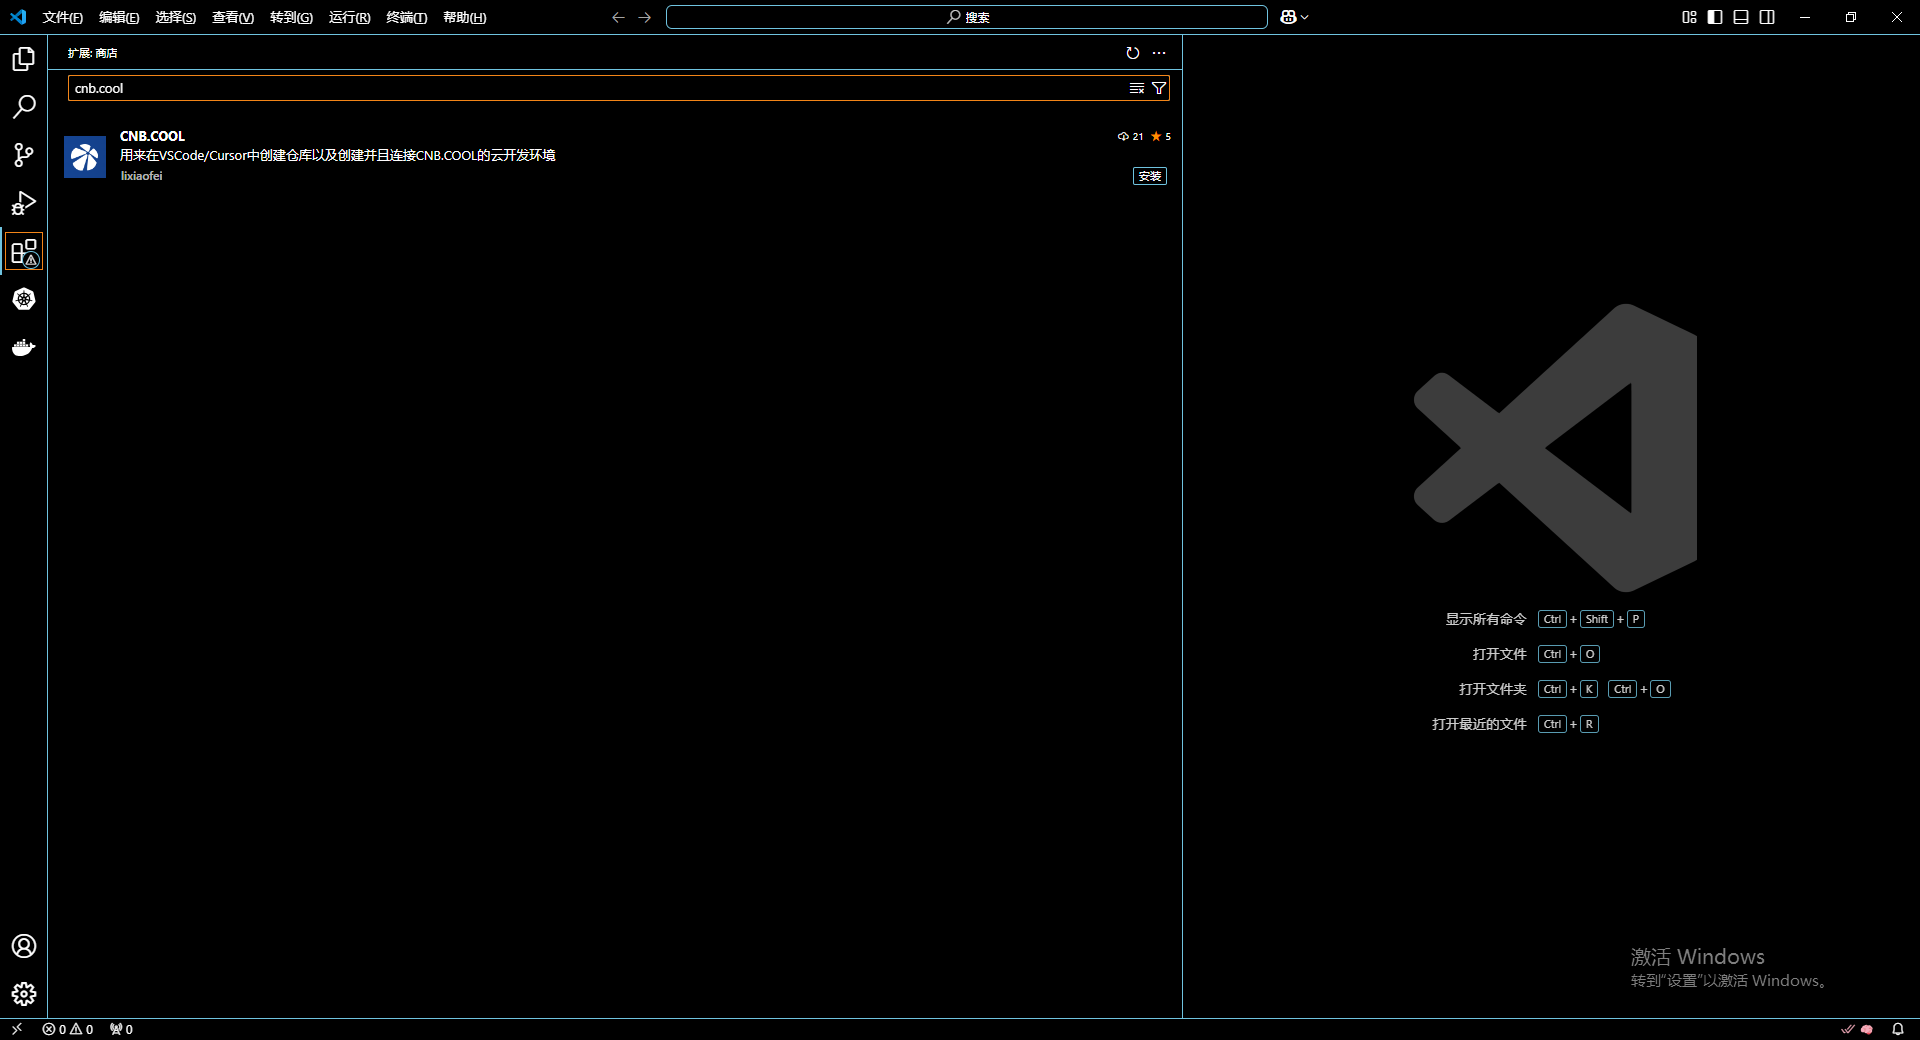The height and width of the screenshot is (1040, 1920).
Task: Open the Run and Debug view
Action: tap(24, 203)
